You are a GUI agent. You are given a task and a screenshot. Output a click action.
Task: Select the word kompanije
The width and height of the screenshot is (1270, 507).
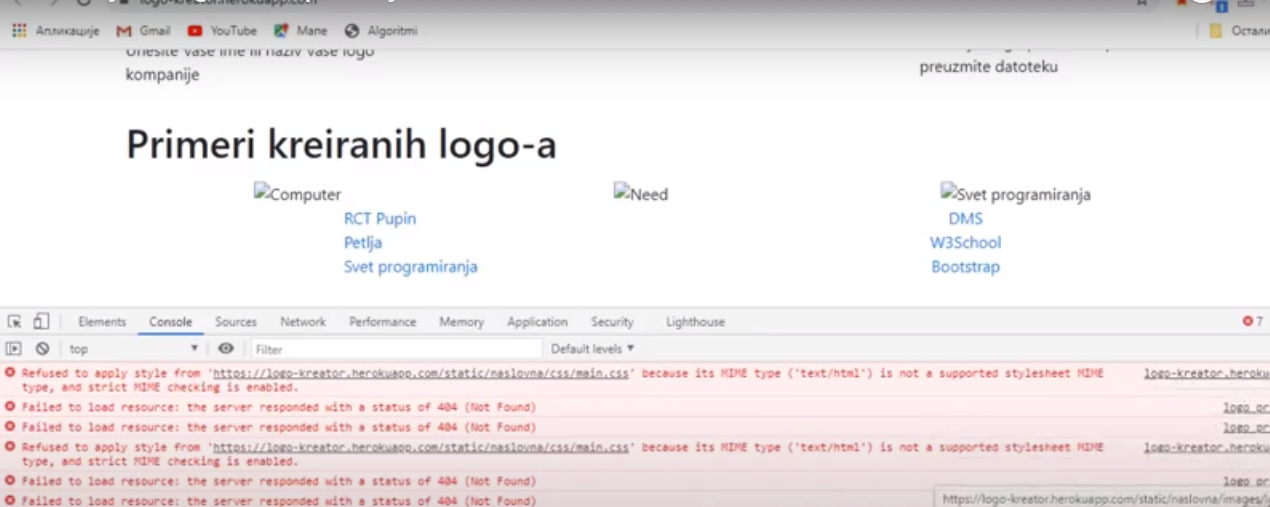coord(162,74)
